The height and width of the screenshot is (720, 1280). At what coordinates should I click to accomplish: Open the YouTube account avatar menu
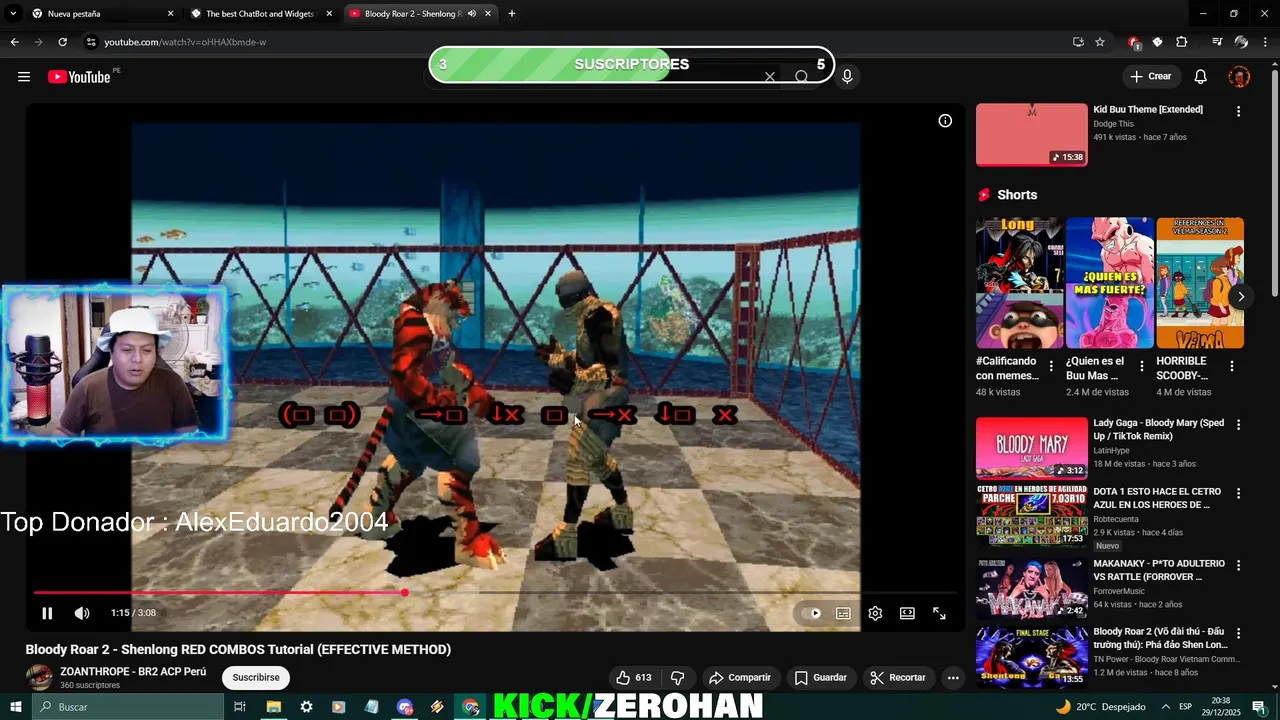1239,77
